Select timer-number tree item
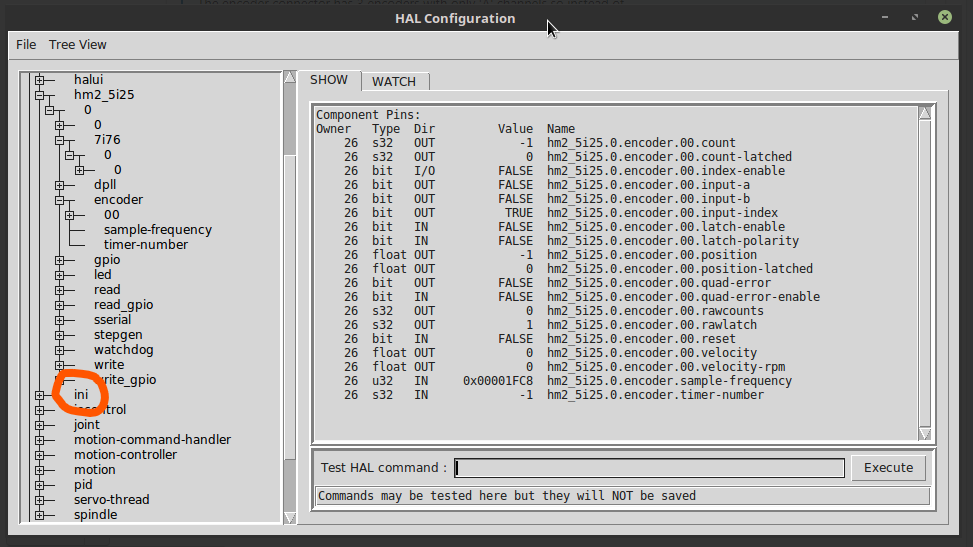Image resolution: width=973 pixels, height=547 pixels. tap(145, 245)
